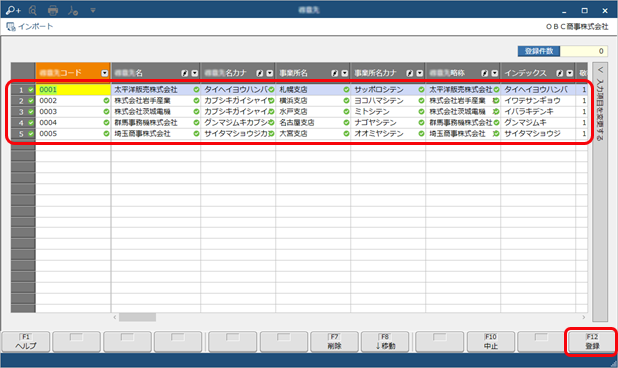Click the printer icon in title bar
Viewport: 618px width, 368px height.
tap(53, 10)
